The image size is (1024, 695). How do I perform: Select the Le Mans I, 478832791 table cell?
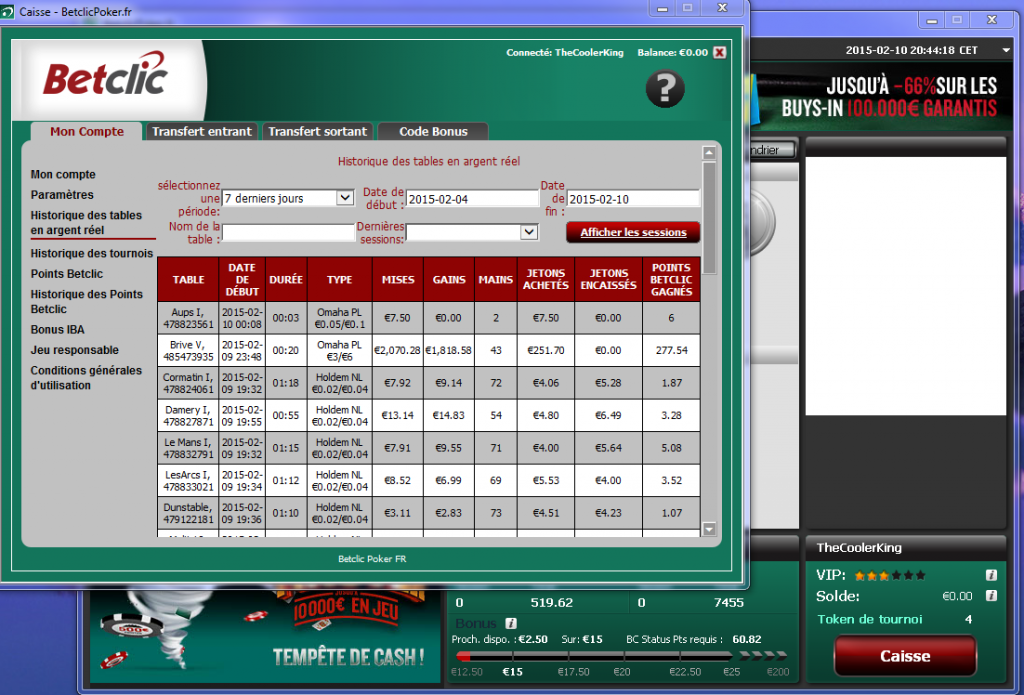188,448
